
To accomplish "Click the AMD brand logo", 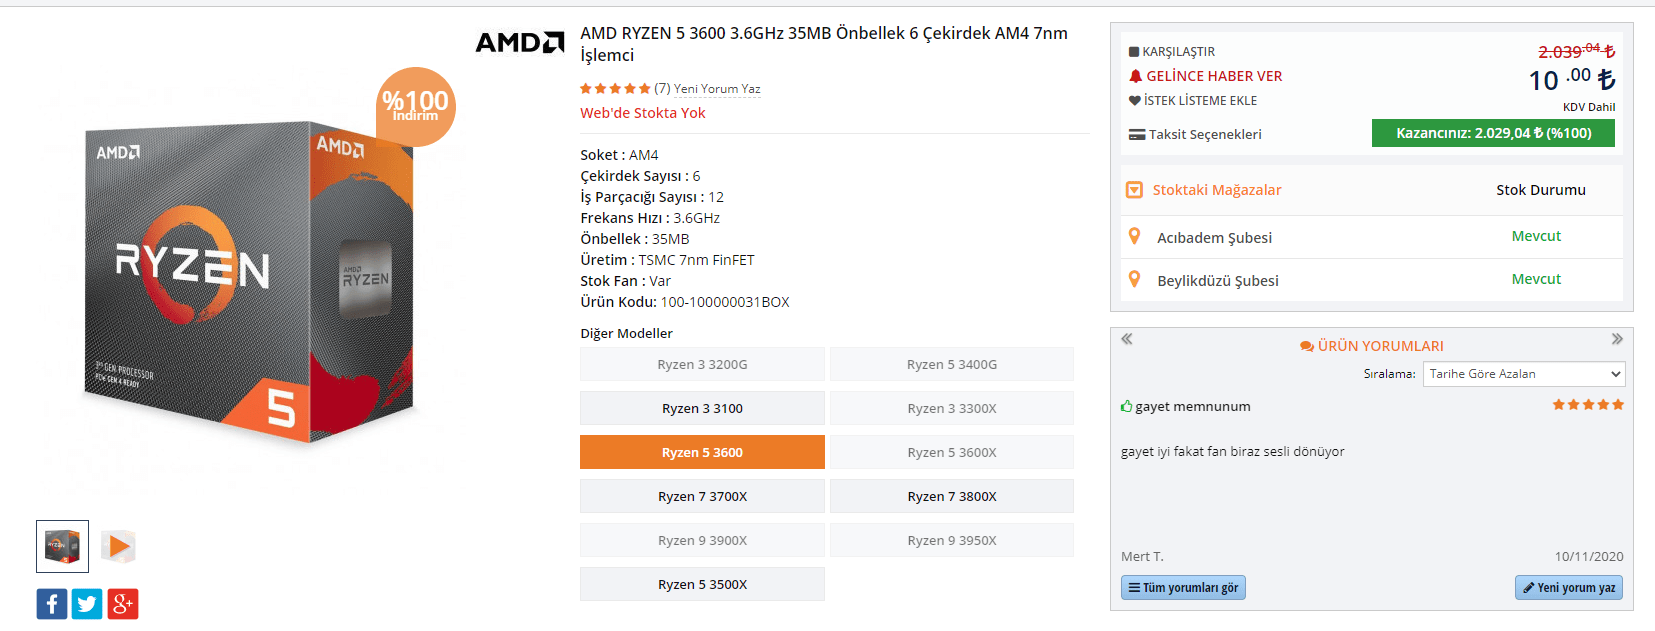I will pyautogui.click(x=520, y=42).
